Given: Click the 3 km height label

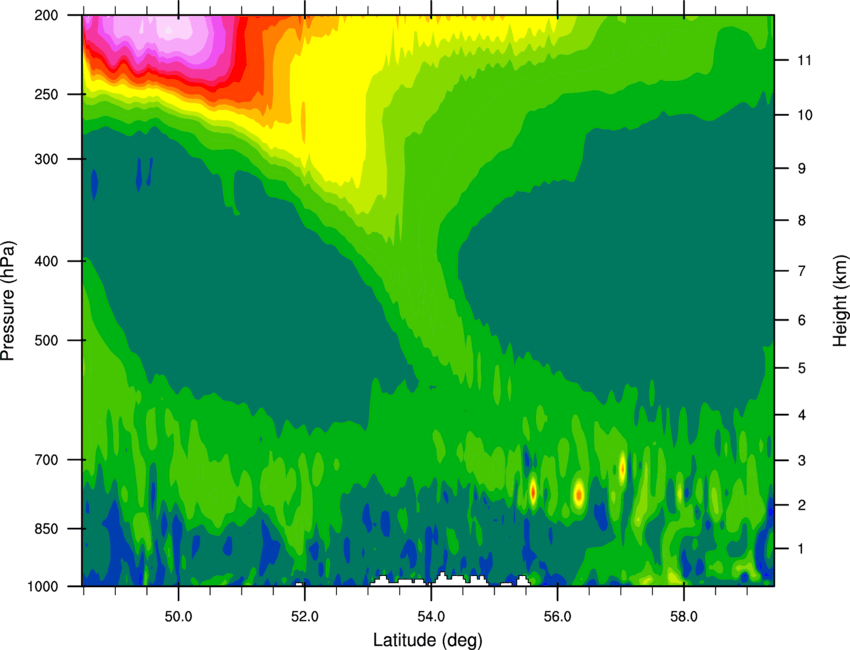Looking at the screenshot, I should [802, 461].
